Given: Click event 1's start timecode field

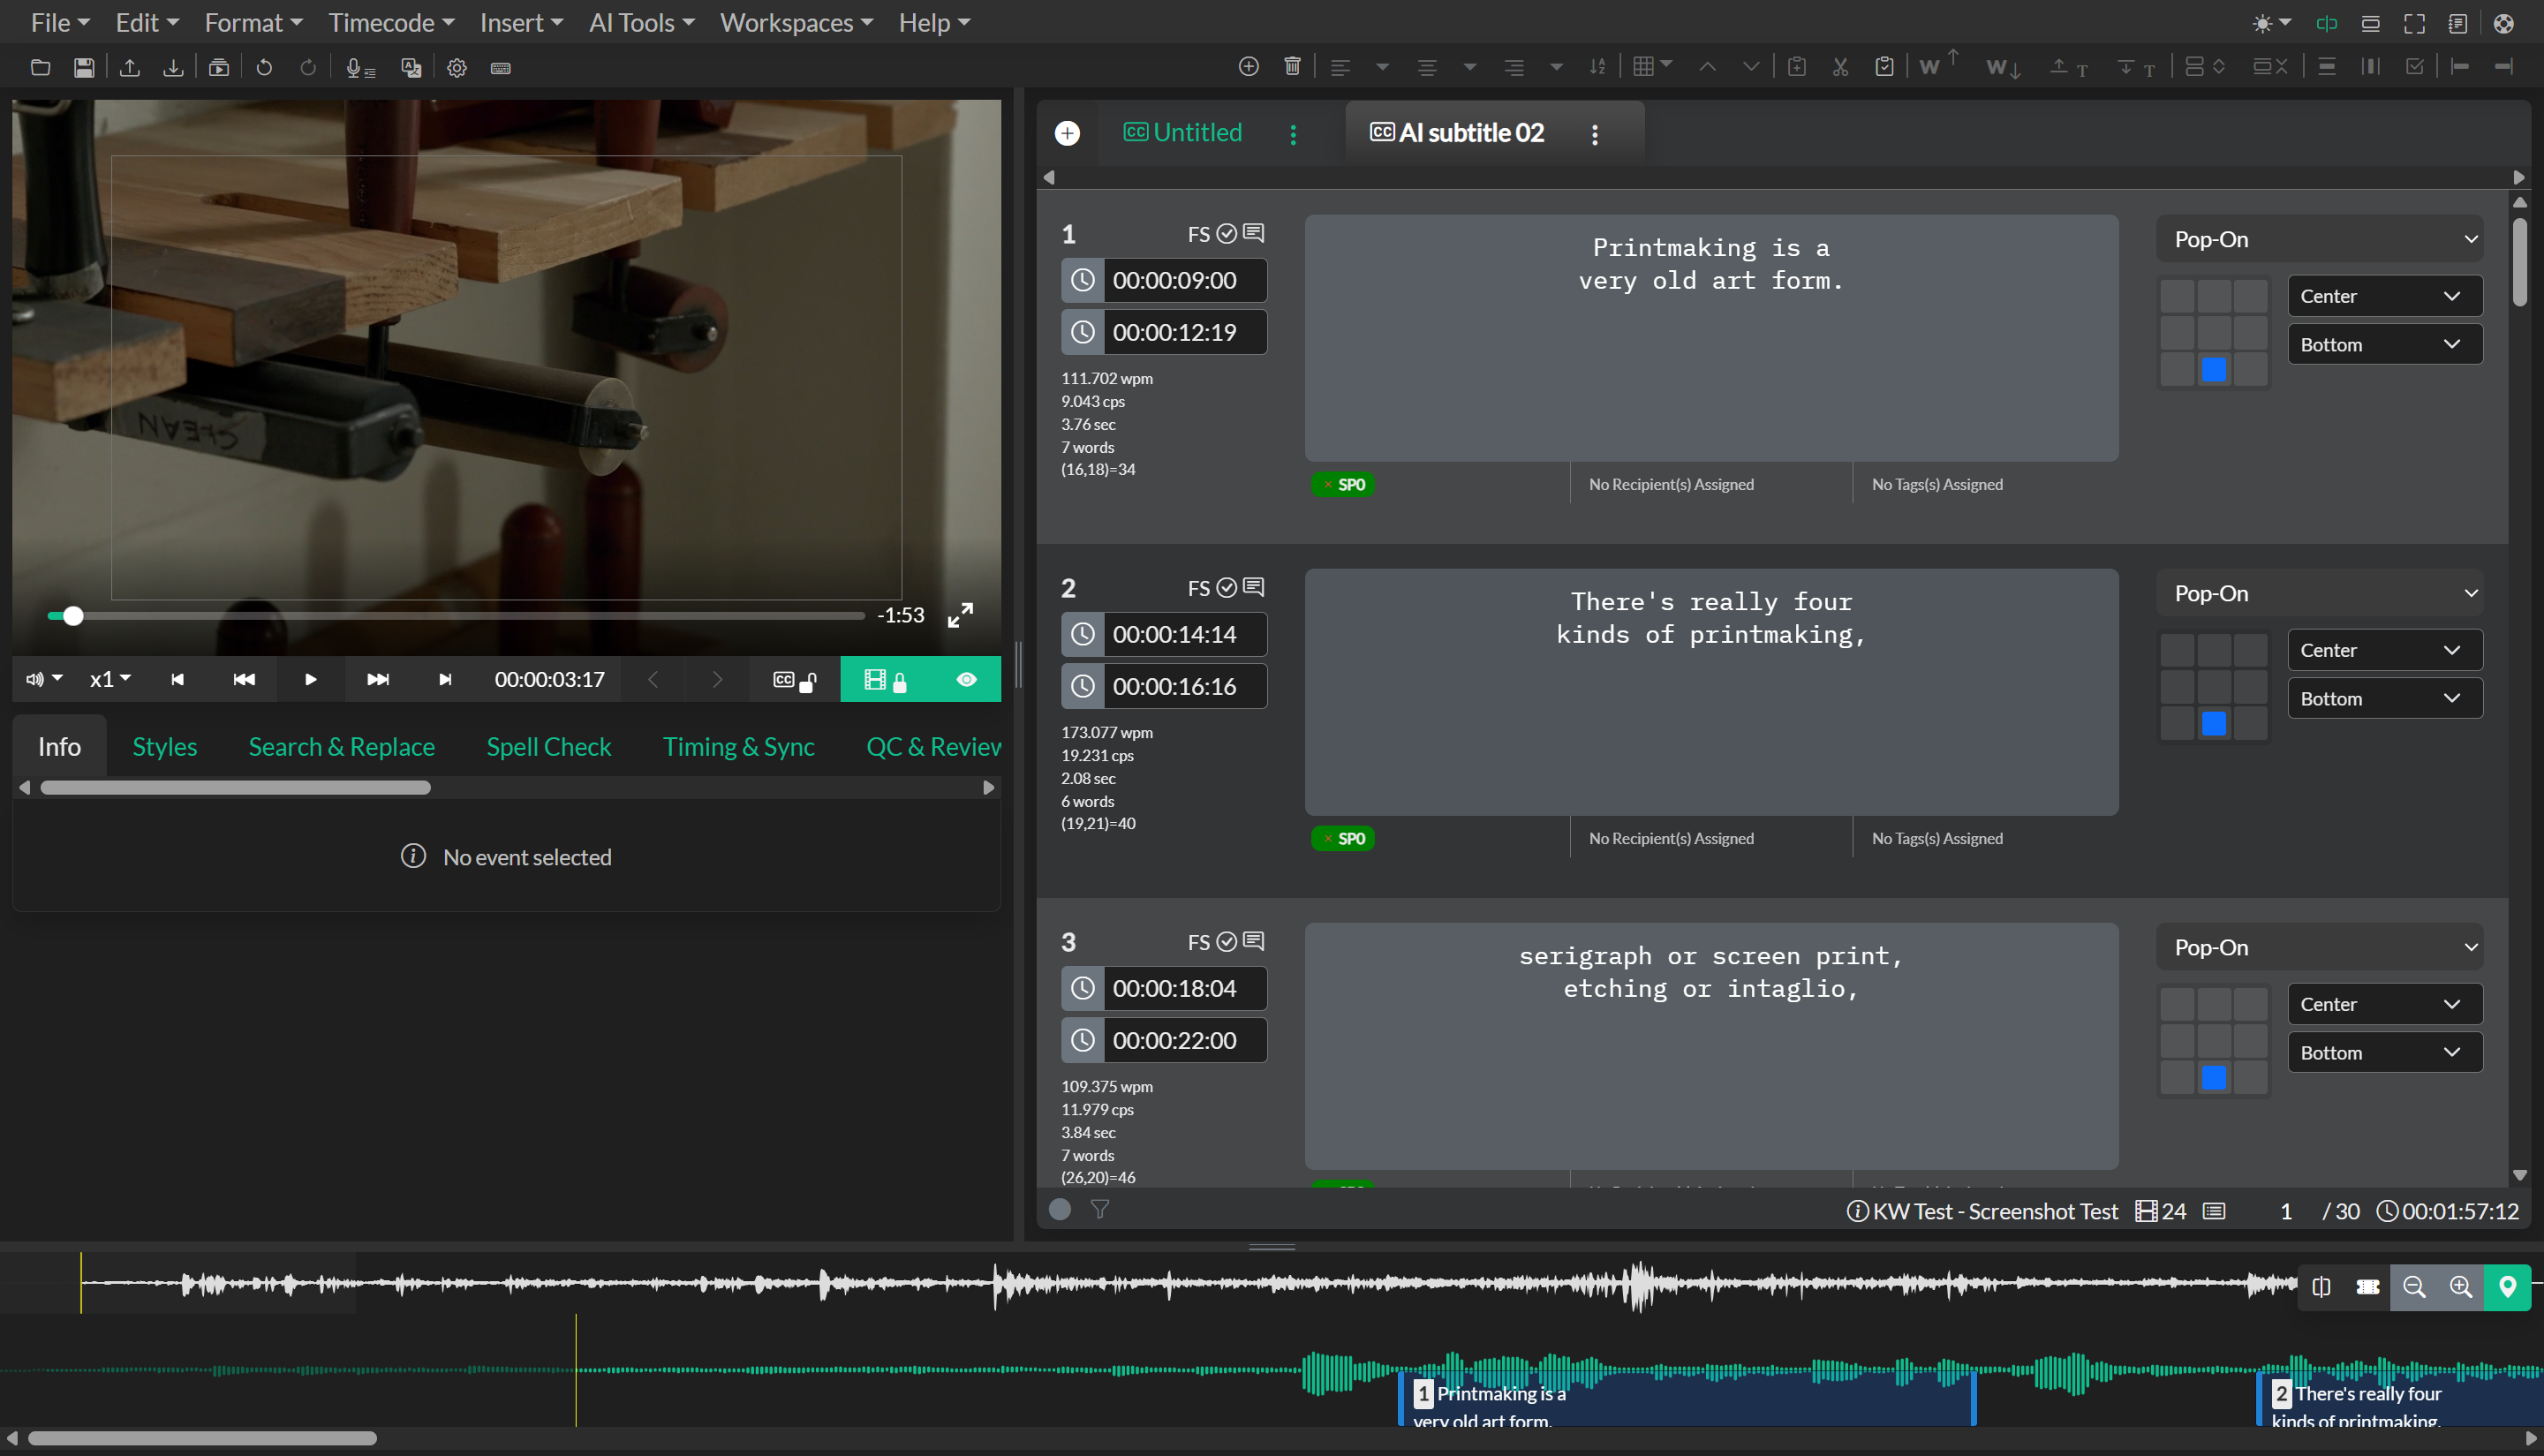Looking at the screenshot, I should click(x=1175, y=280).
